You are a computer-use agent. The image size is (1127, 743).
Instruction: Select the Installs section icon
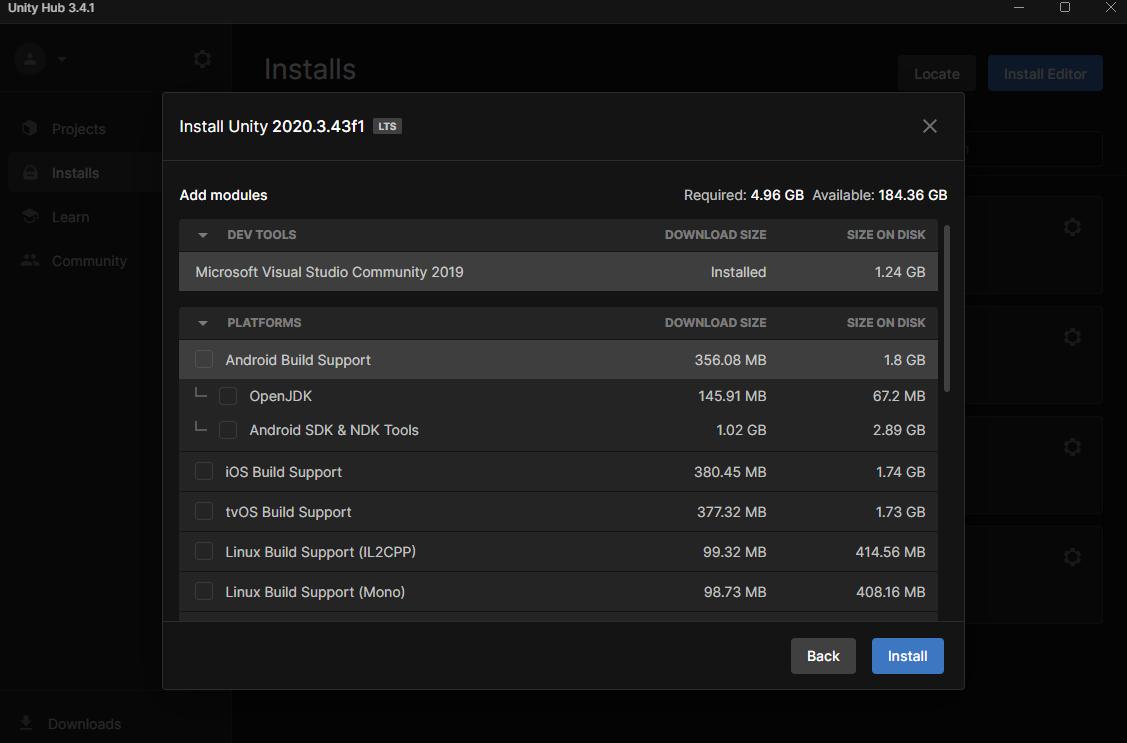coord(29,172)
